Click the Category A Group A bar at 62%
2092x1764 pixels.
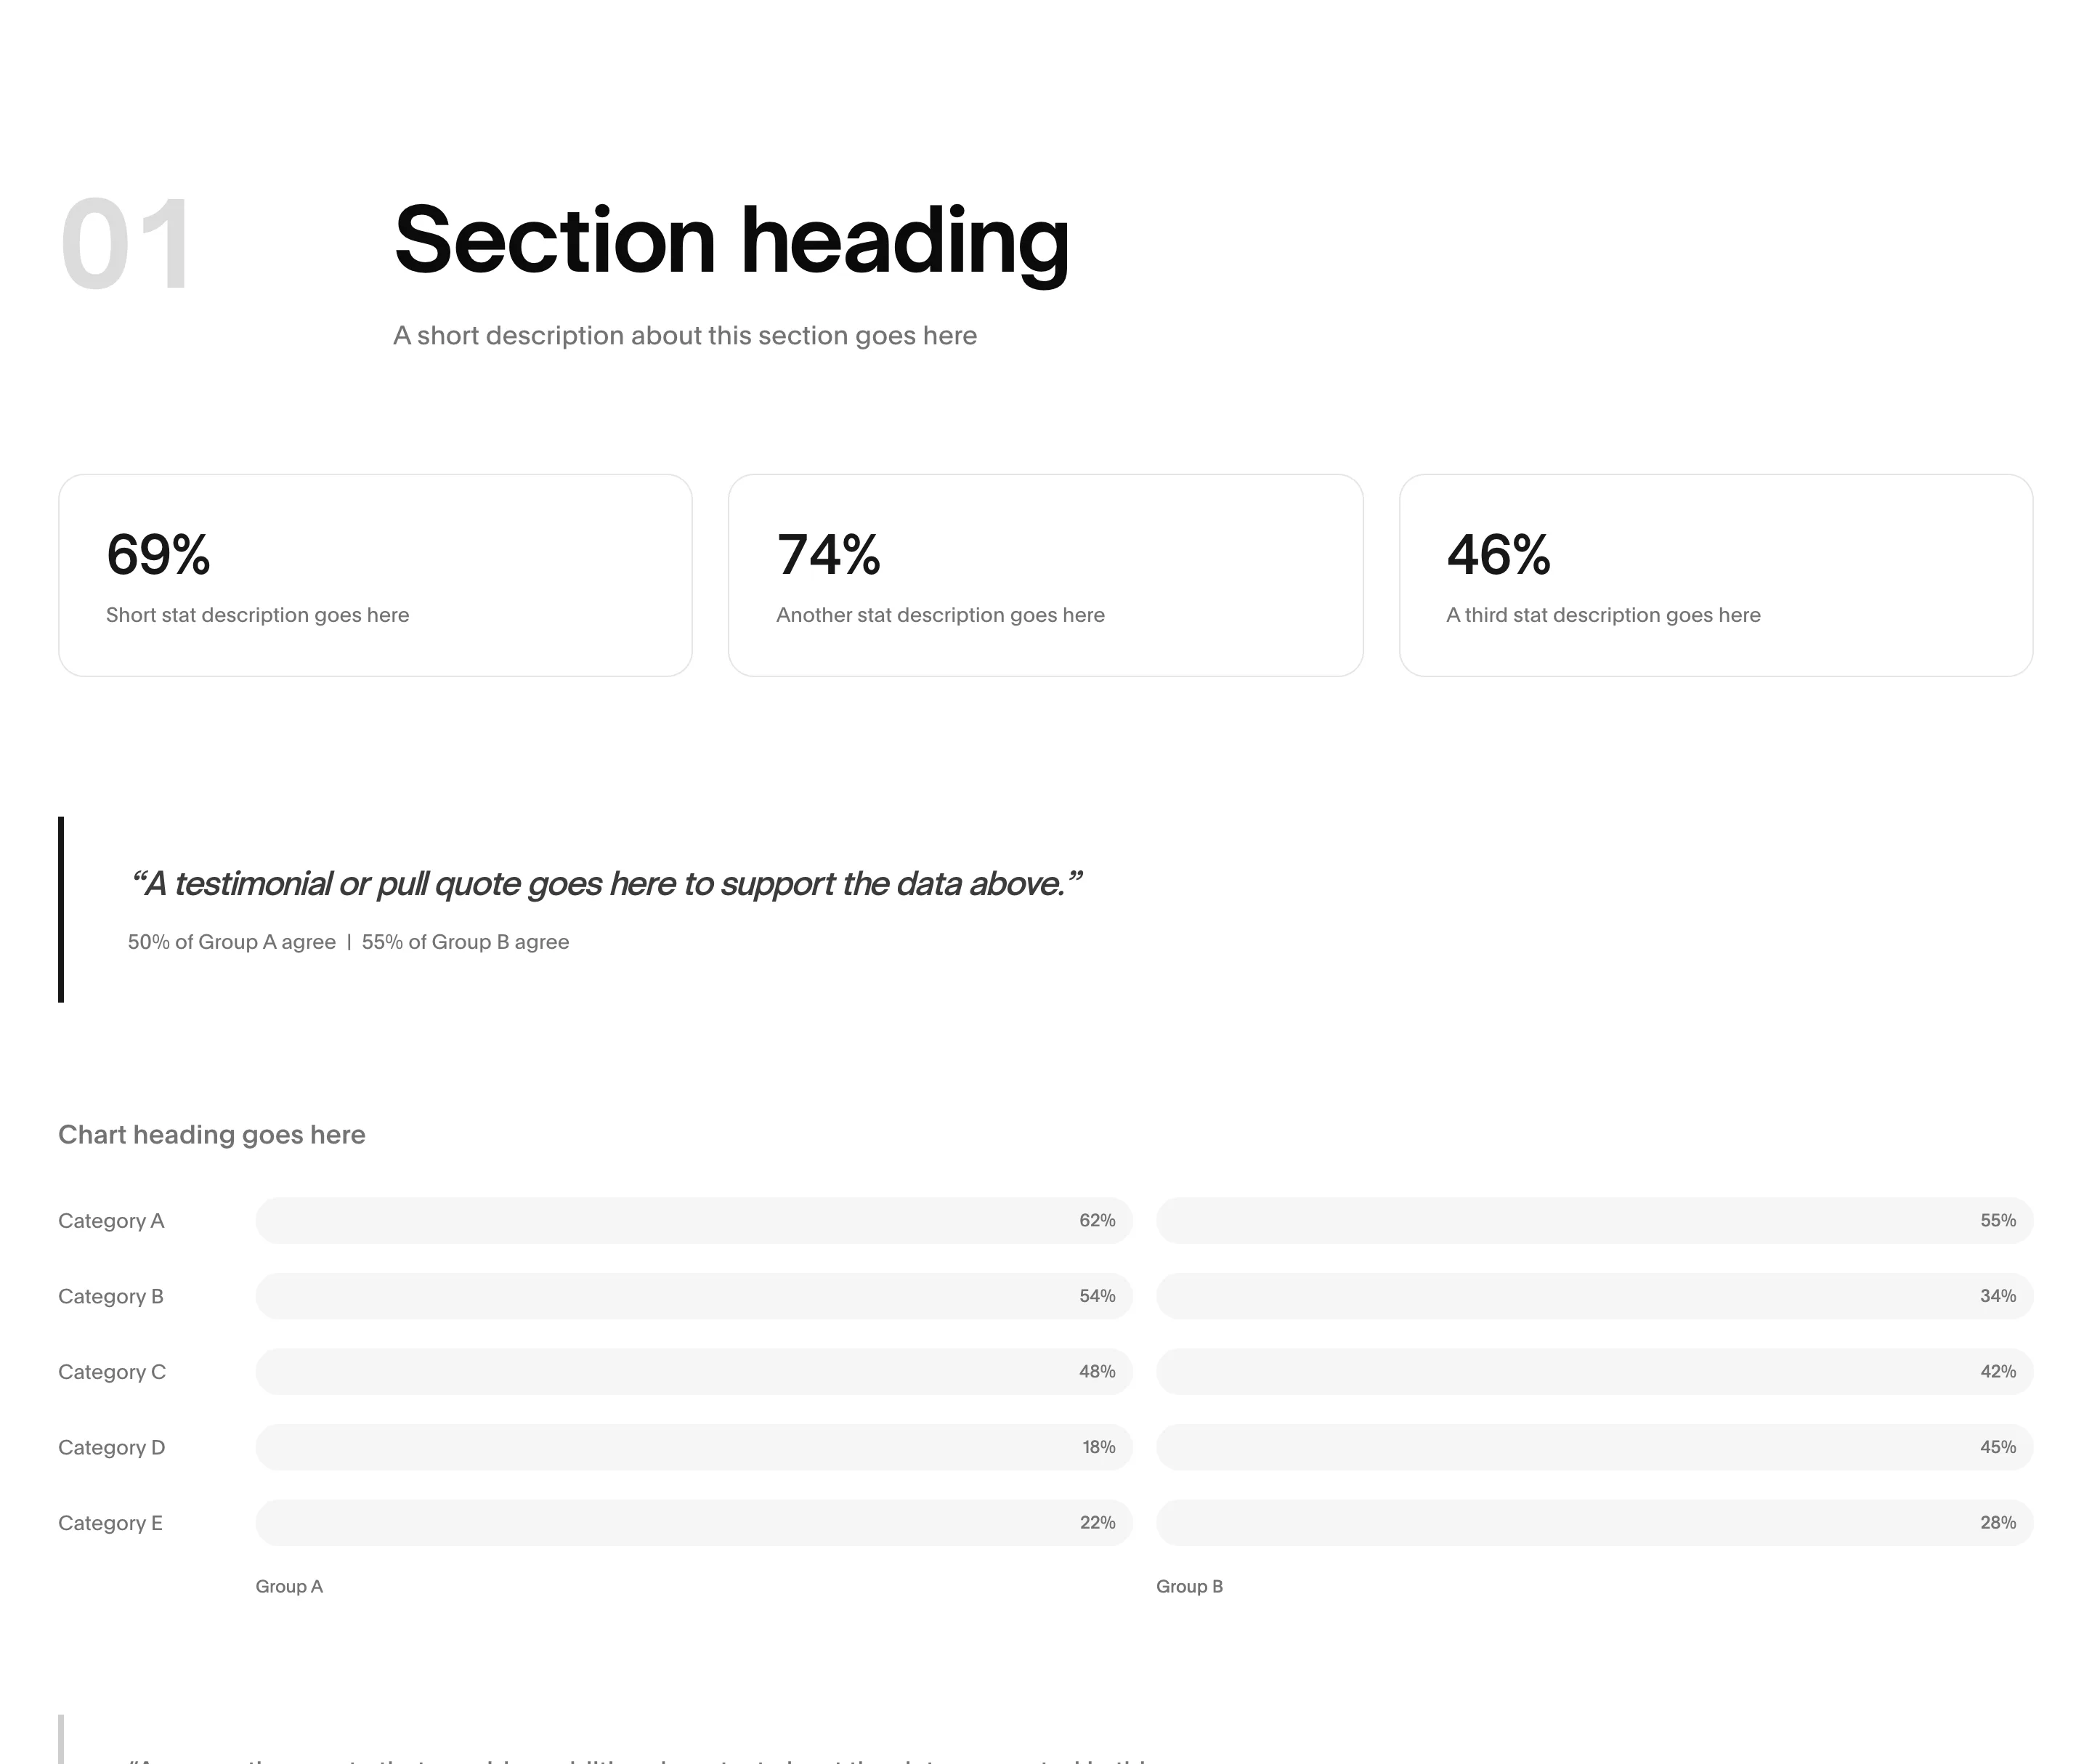(x=694, y=1220)
